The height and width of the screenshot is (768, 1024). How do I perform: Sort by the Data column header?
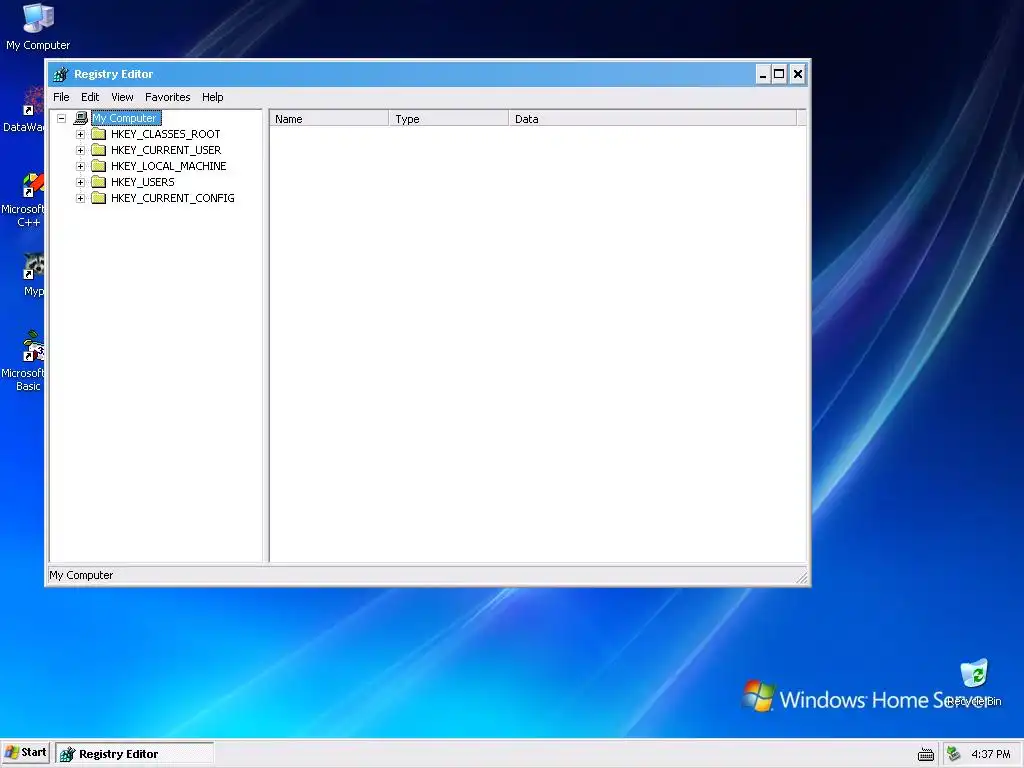tap(652, 119)
